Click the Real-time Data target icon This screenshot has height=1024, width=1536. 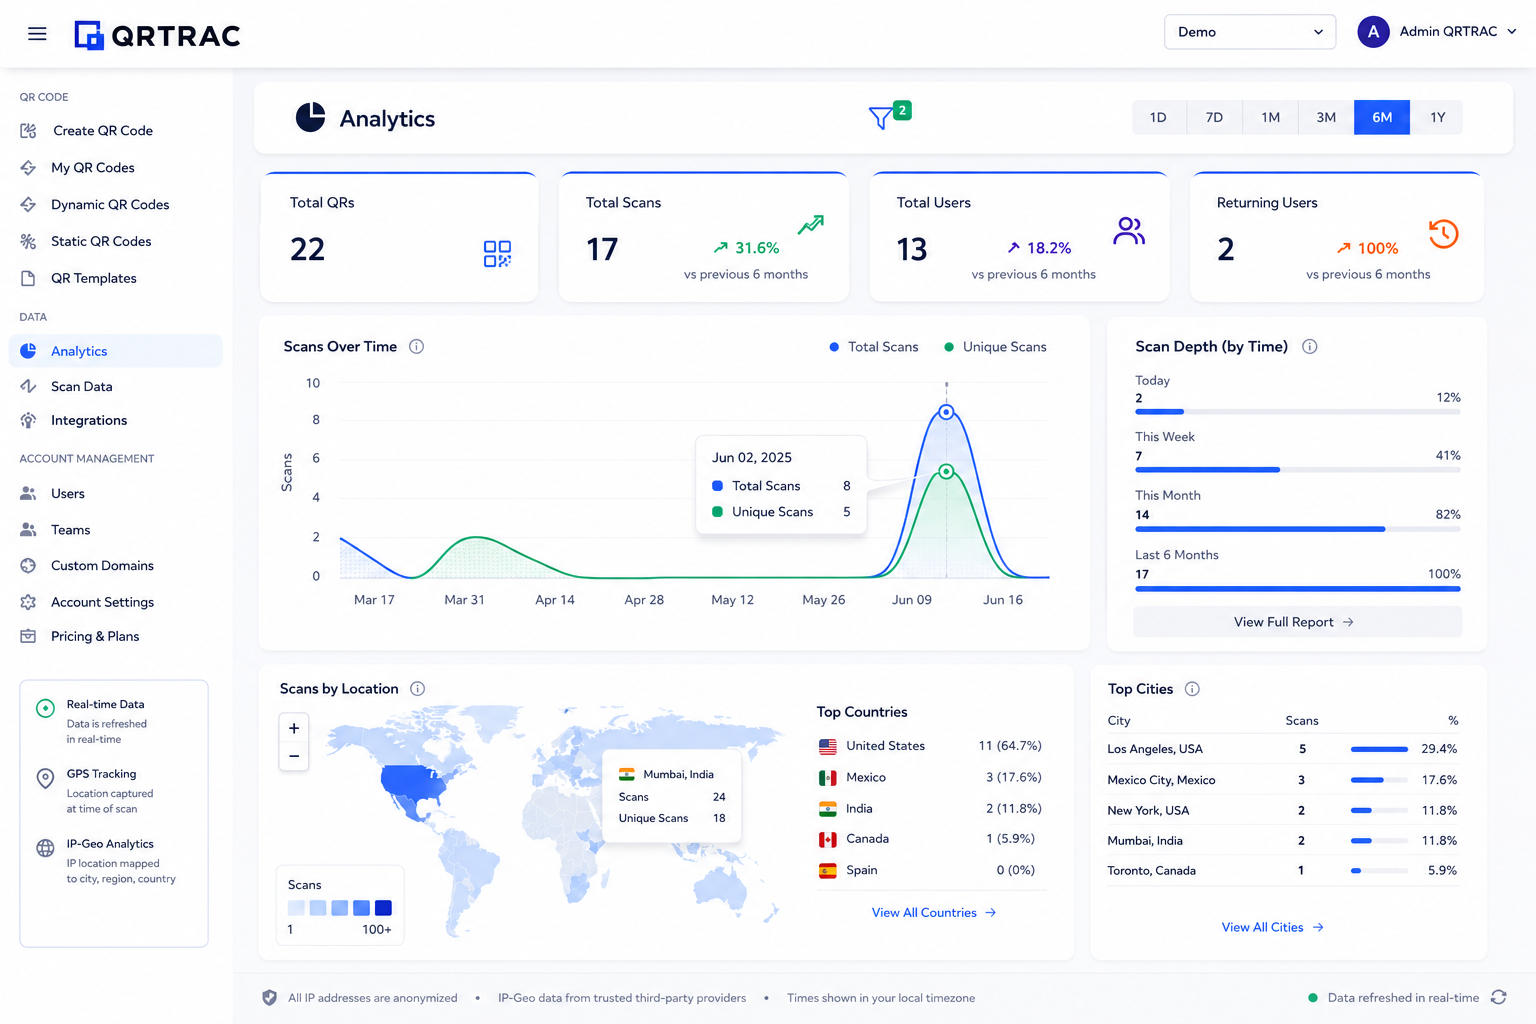pyautogui.click(x=45, y=708)
